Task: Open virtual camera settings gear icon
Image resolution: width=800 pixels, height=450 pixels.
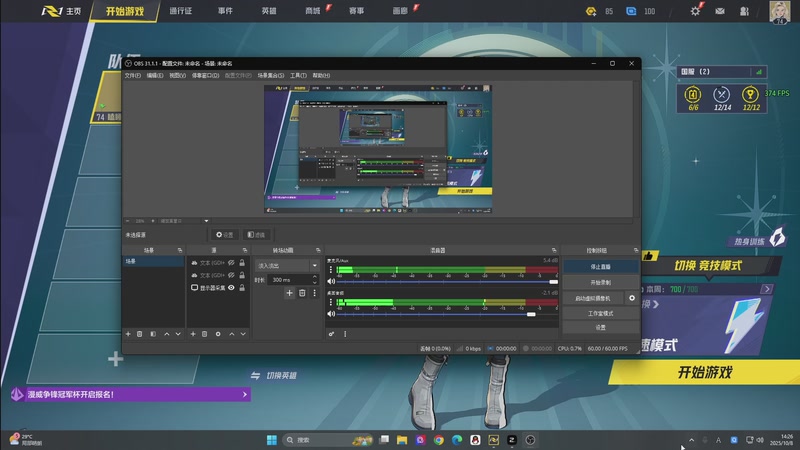Action: (x=632, y=298)
